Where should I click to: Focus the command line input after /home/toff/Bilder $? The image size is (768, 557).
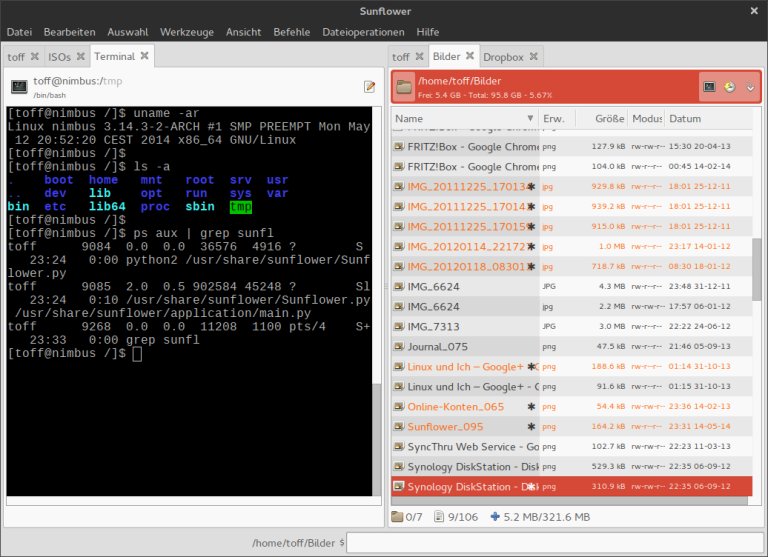tap(556, 543)
